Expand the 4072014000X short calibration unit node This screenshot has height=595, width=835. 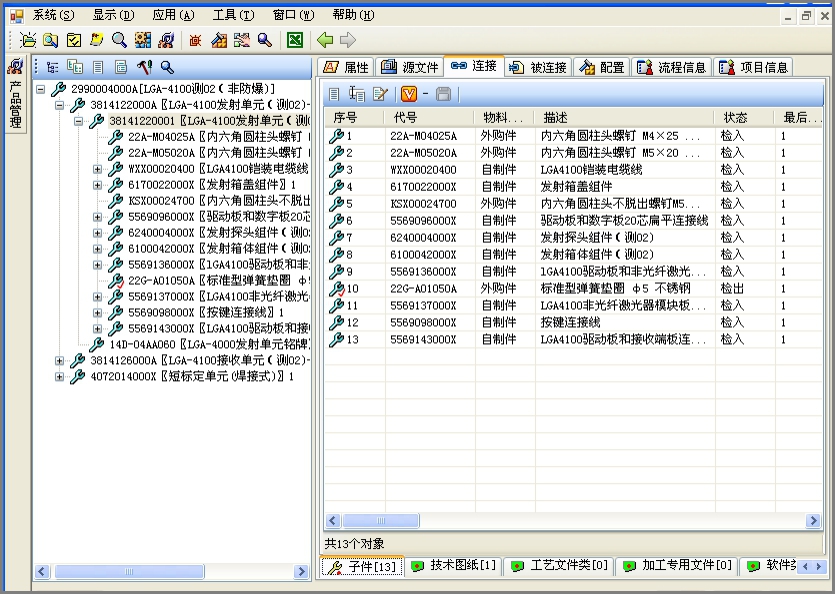[59, 377]
